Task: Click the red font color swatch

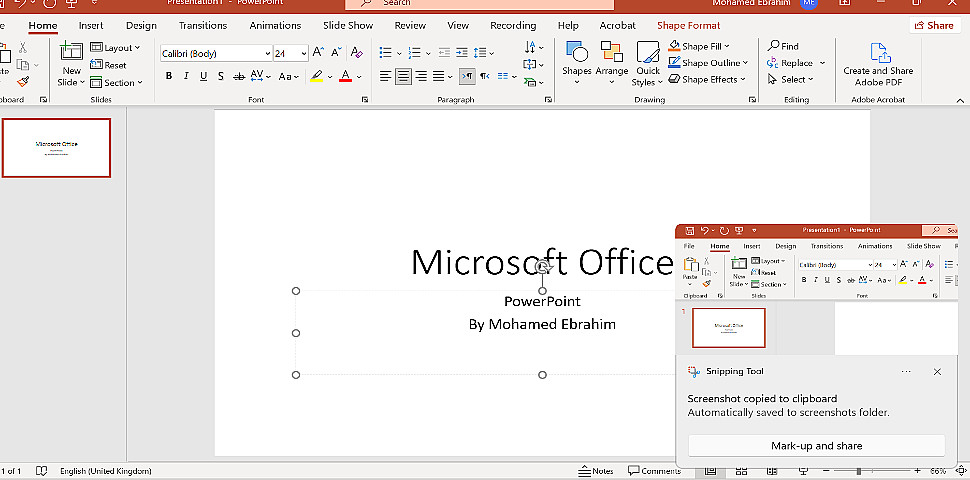Action: pos(345,76)
